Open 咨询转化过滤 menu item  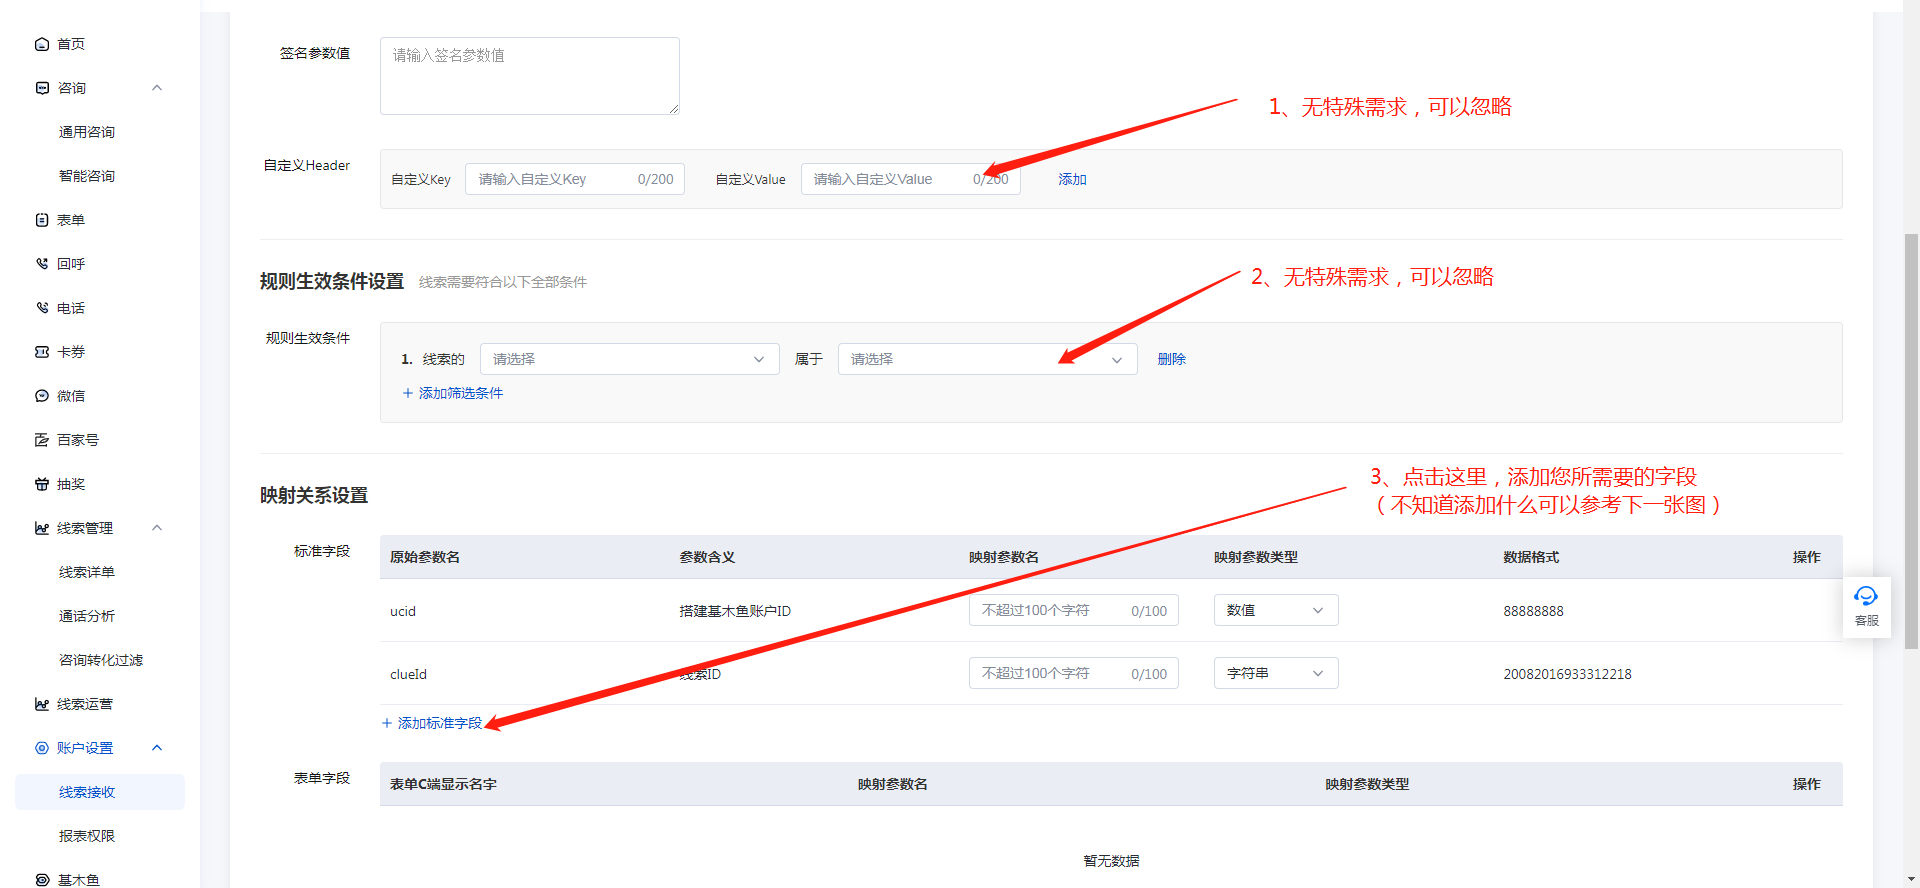[x=101, y=660]
